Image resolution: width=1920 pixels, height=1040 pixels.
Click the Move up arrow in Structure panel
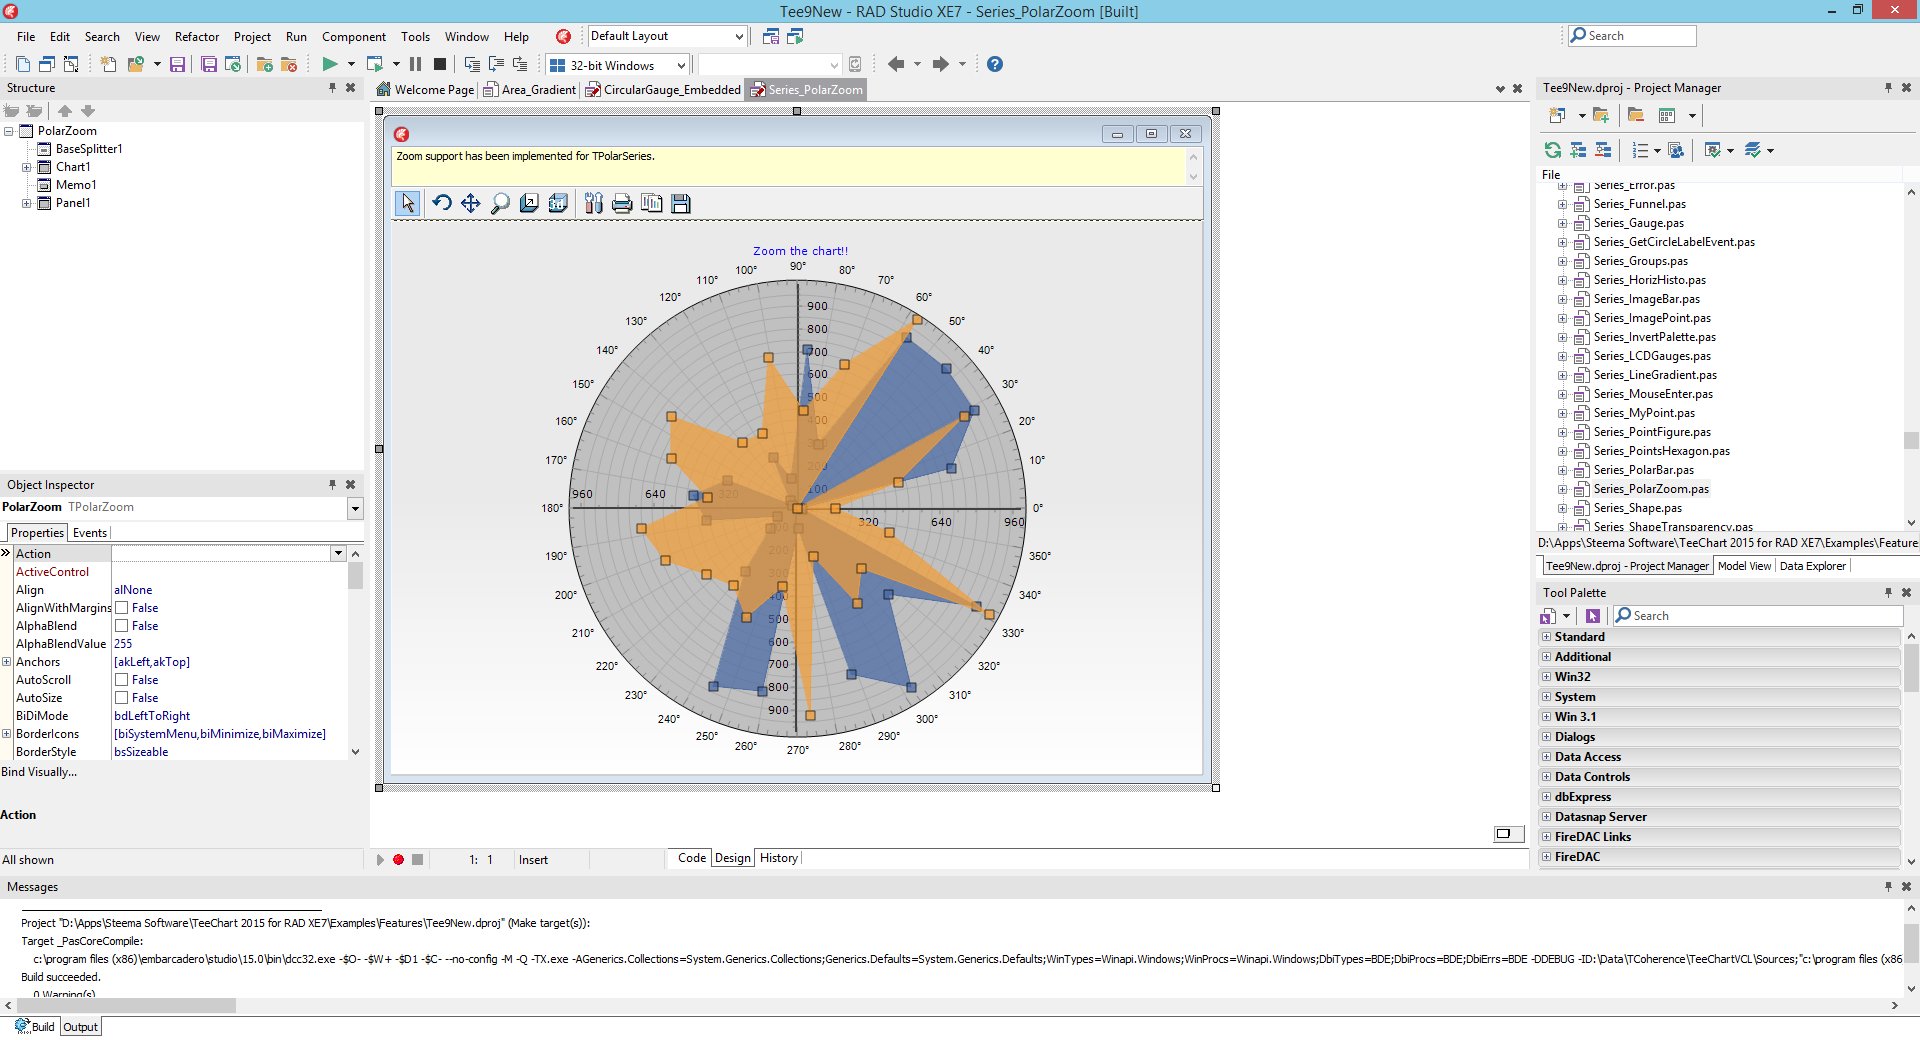[65, 111]
